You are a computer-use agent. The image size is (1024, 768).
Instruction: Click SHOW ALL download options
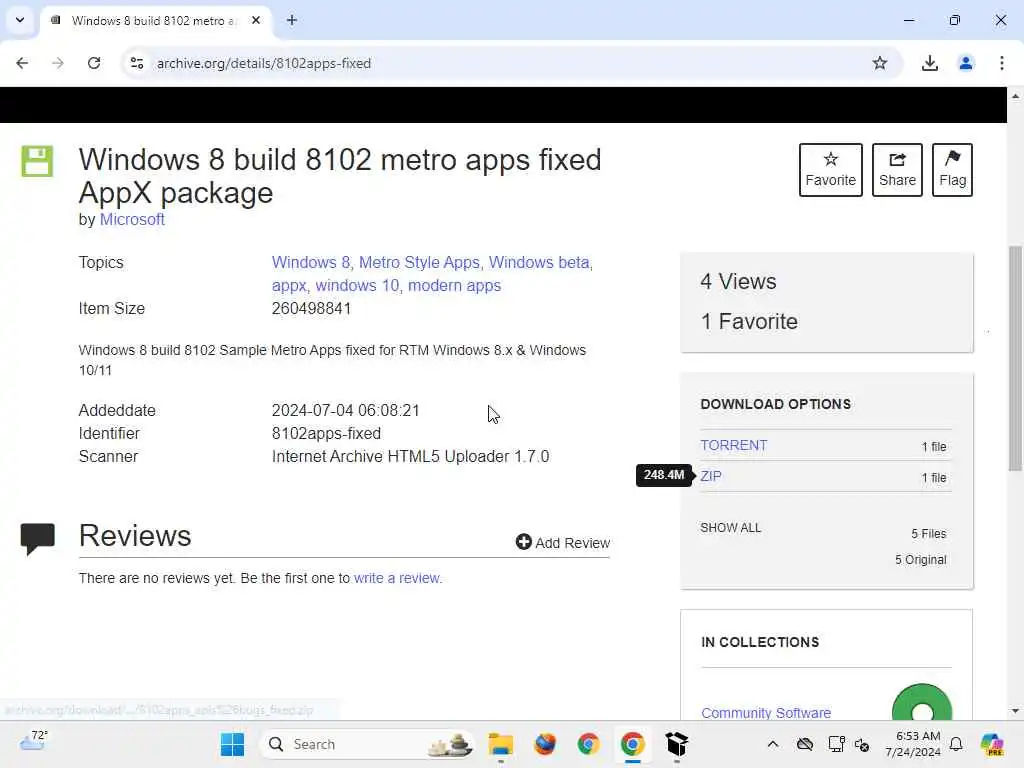tap(730, 528)
